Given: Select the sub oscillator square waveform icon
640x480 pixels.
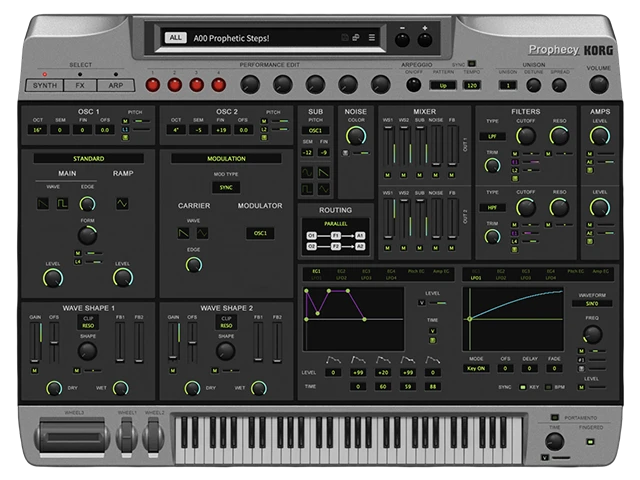Looking at the screenshot, I should pos(307,189).
